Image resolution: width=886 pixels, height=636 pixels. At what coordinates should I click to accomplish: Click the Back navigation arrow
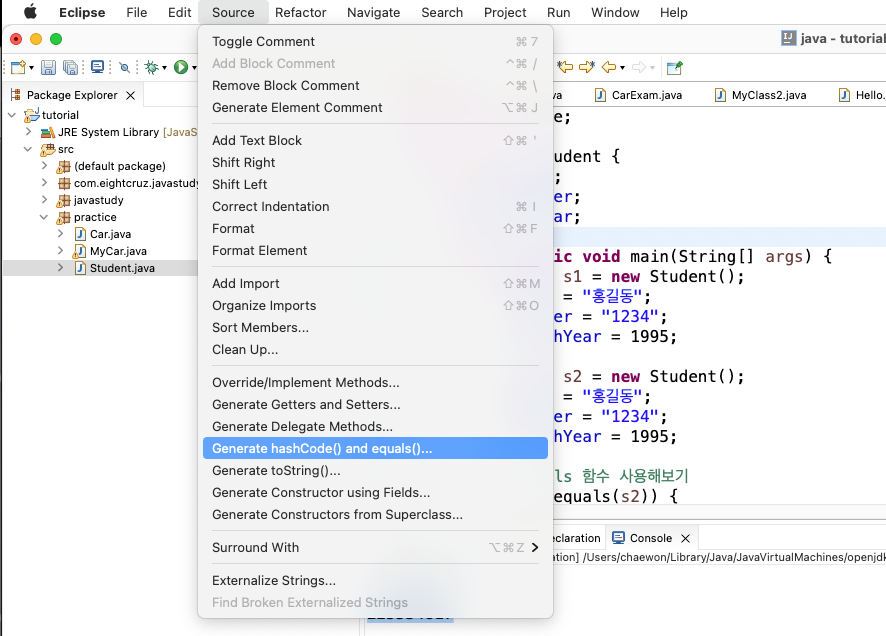pyautogui.click(x=609, y=68)
